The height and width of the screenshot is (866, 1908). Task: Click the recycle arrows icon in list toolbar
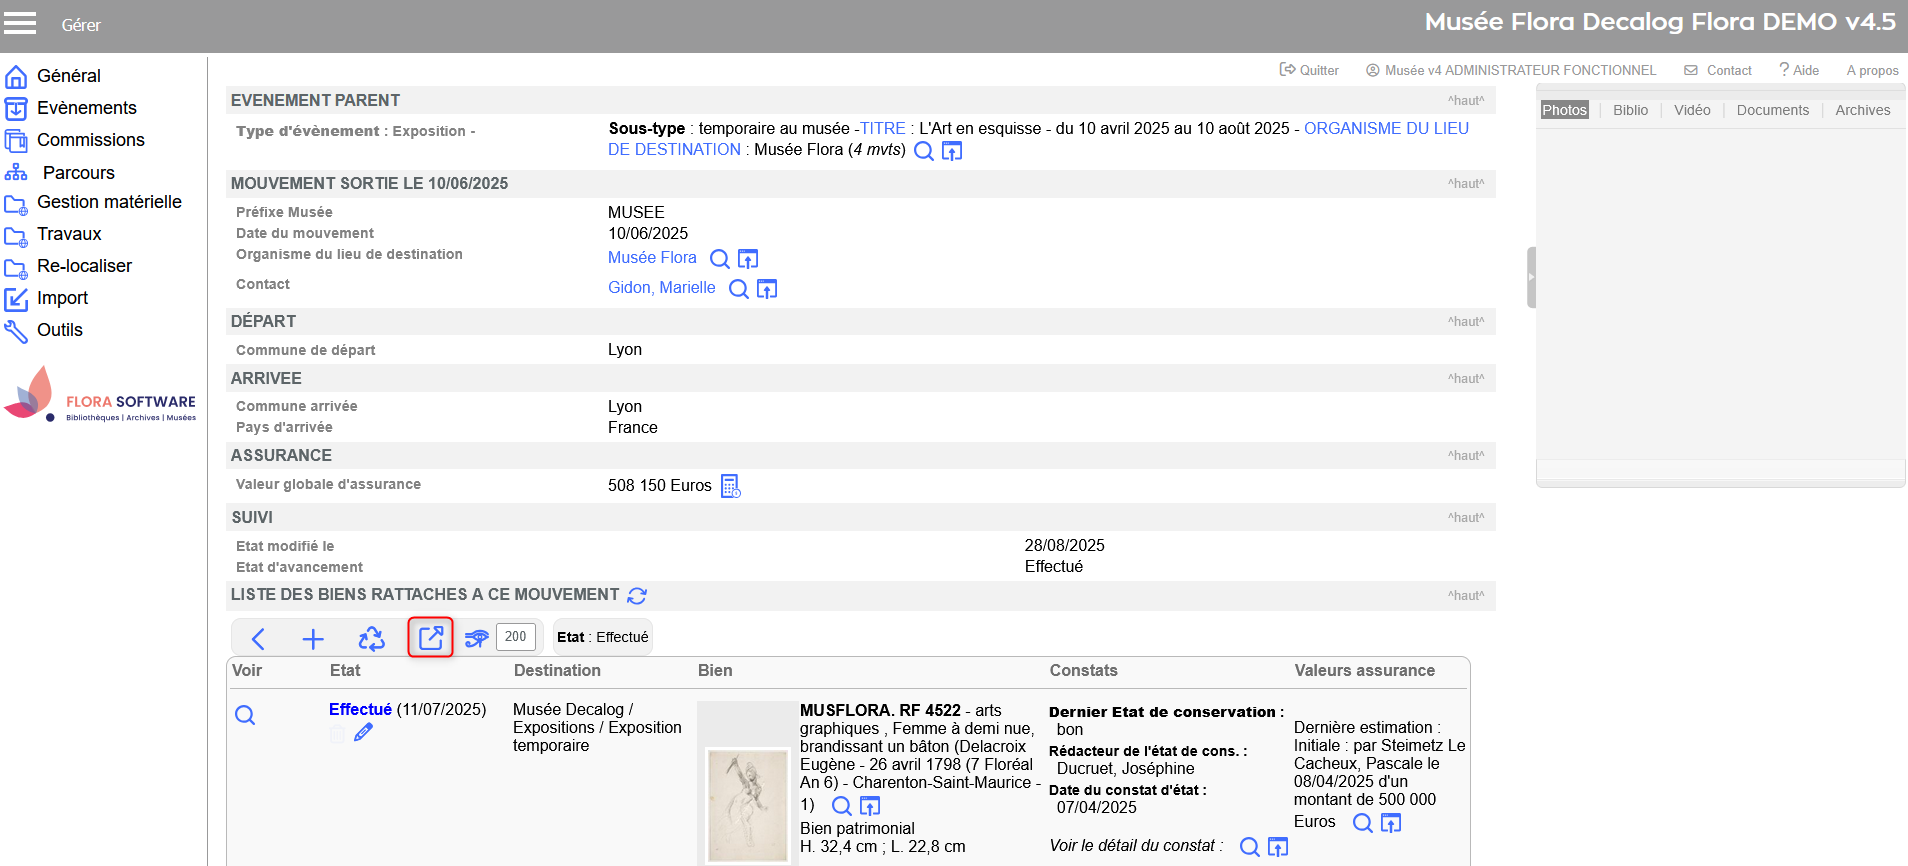[371, 639]
